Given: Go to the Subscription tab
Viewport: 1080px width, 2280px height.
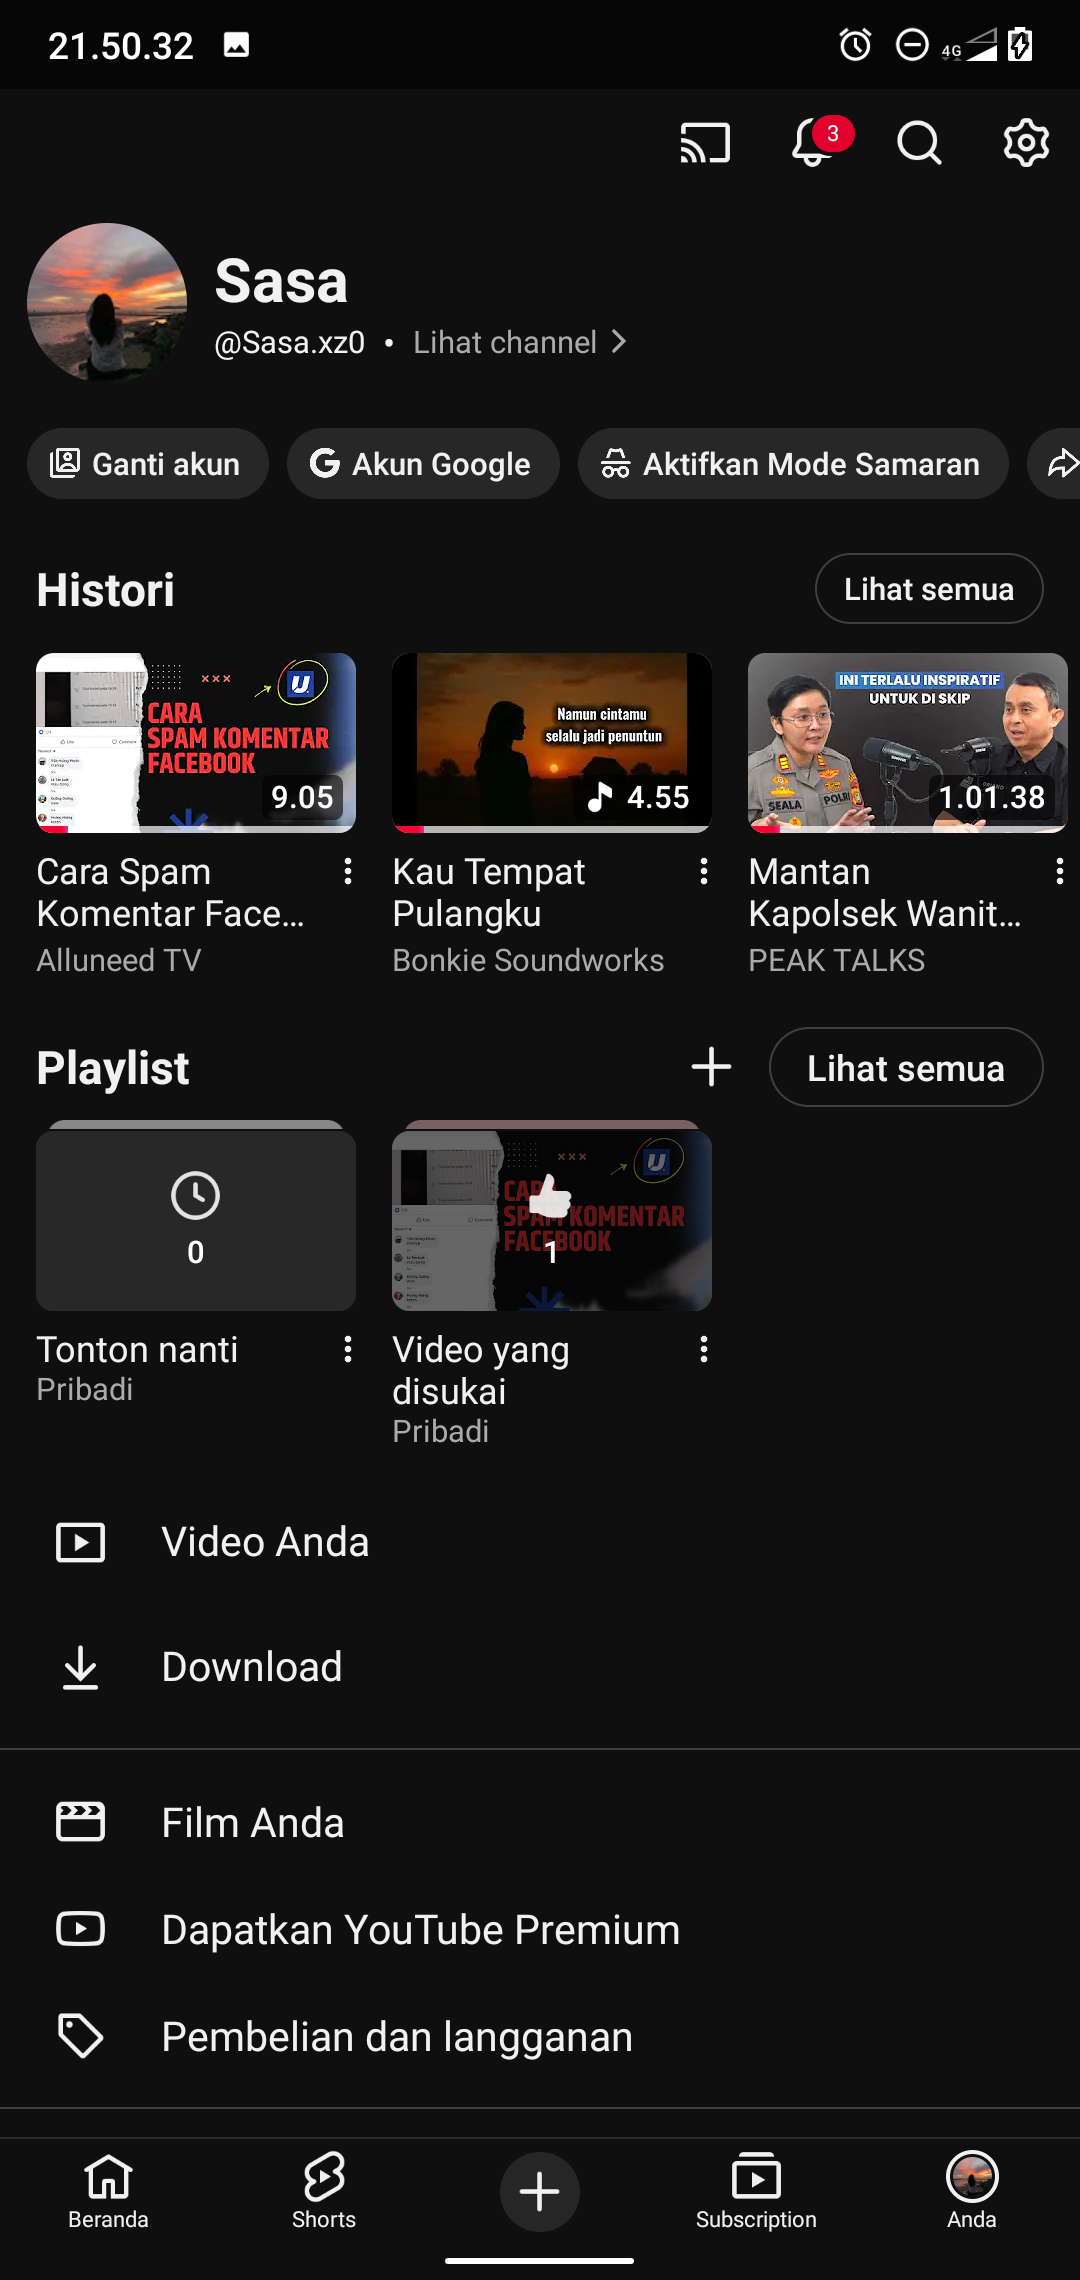Looking at the screenshot, I should coord(756,2192).
